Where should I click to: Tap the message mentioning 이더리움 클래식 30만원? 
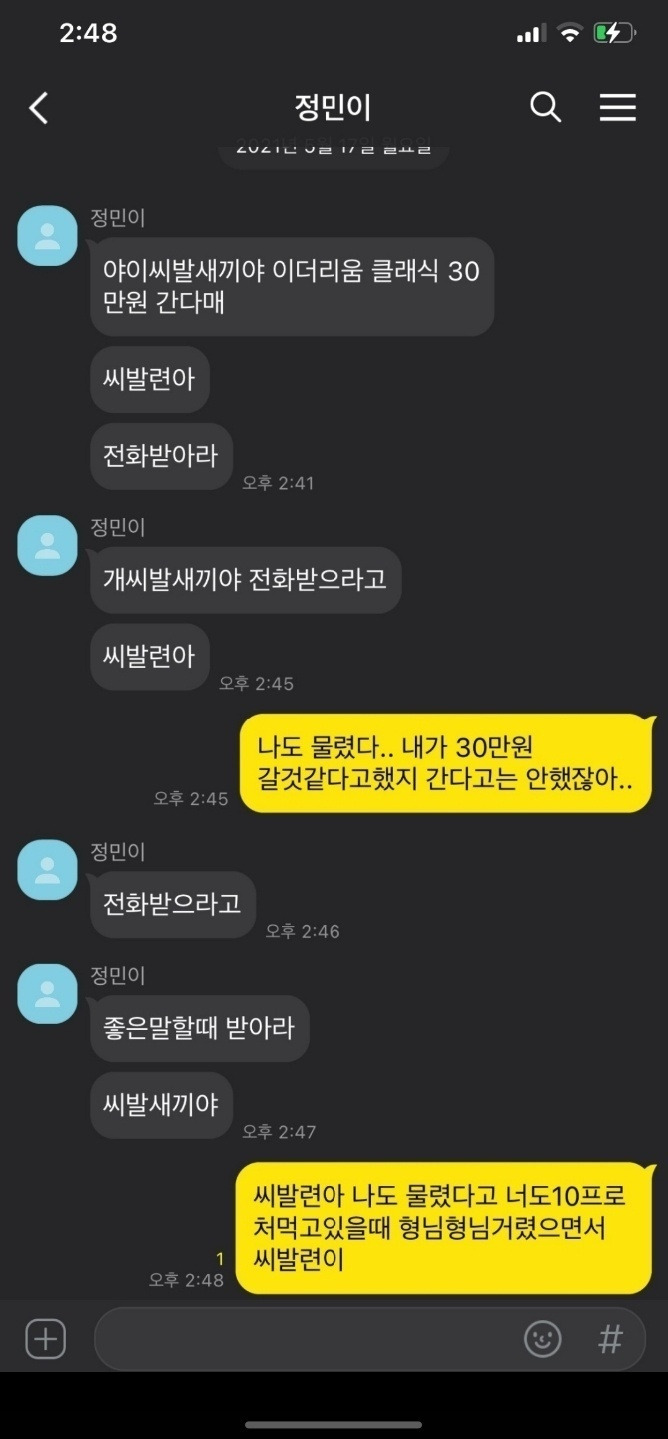(292, 286)
